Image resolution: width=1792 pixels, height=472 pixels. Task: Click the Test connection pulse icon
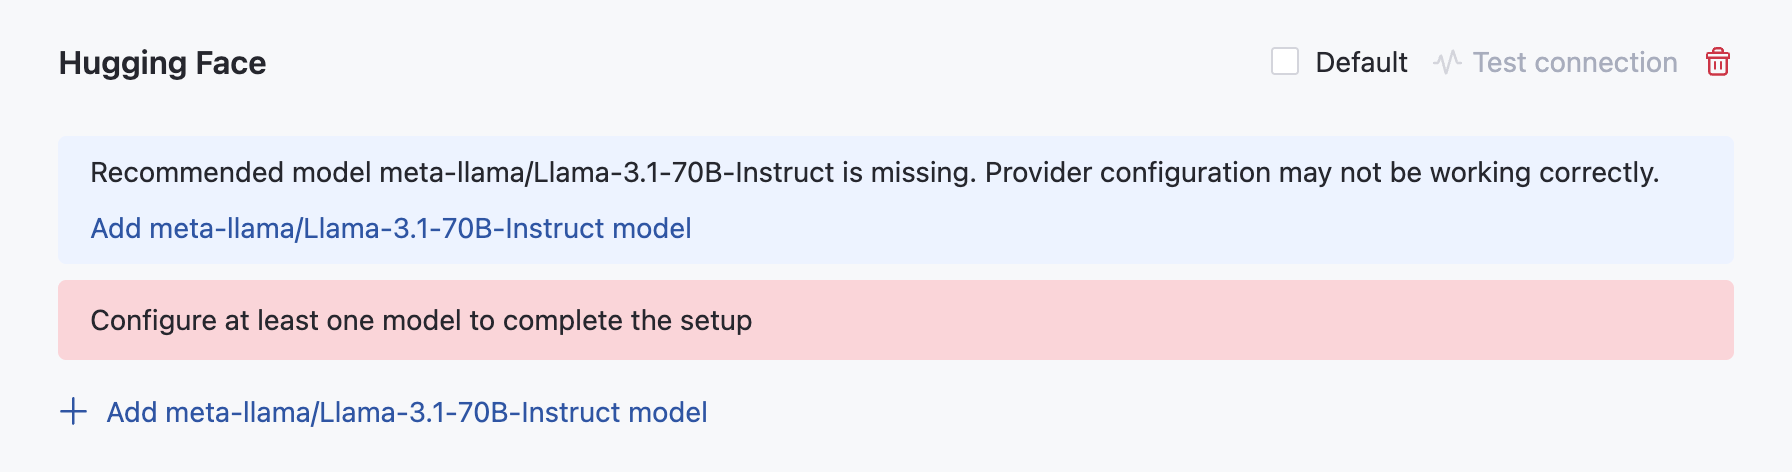pyautogui.click(x=1446, y=63)
